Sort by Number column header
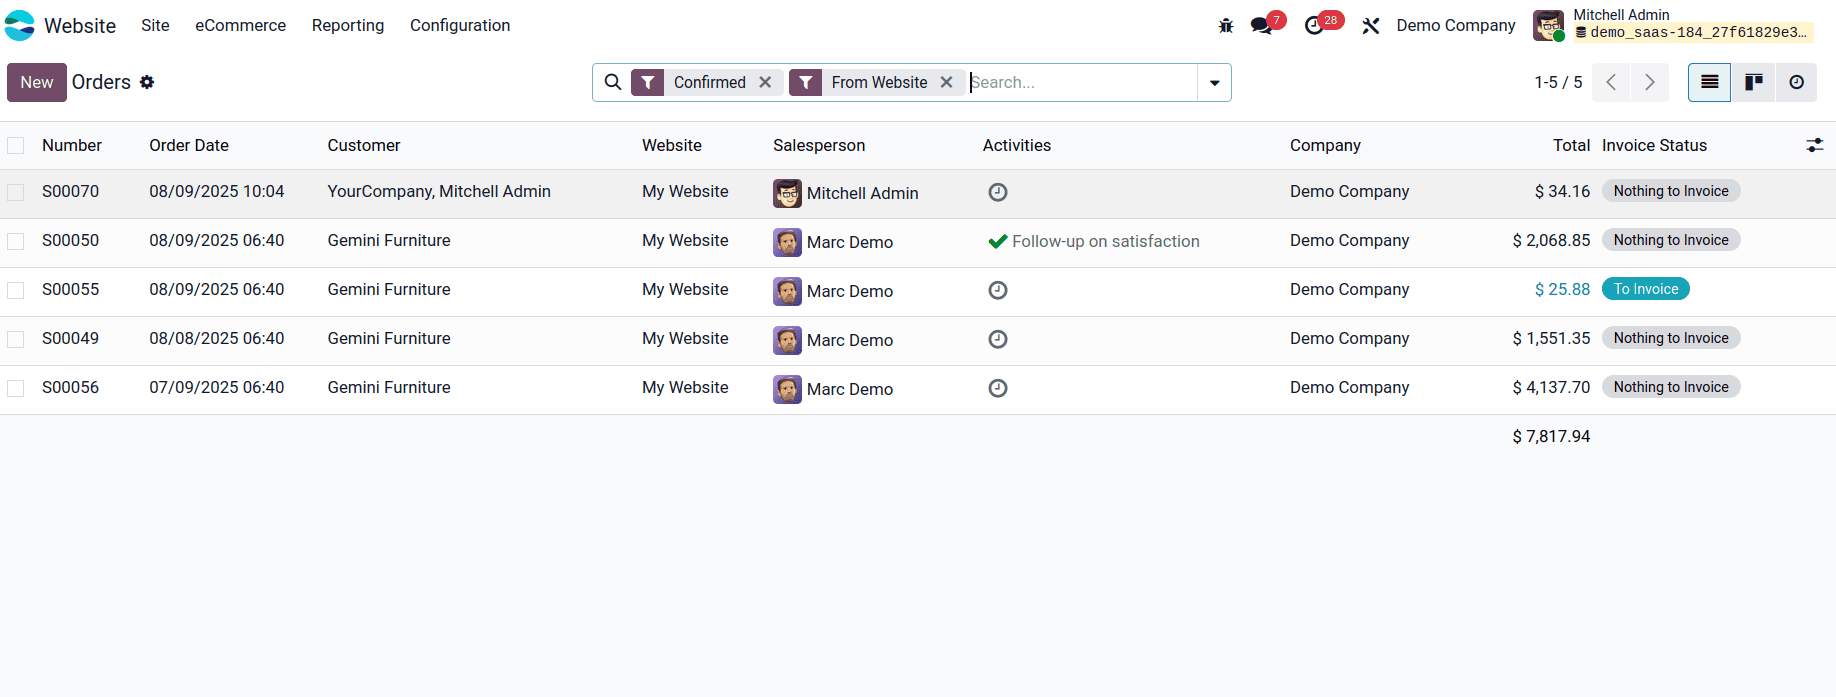This screenshot has height=697, width=1836. click(72, 145)
